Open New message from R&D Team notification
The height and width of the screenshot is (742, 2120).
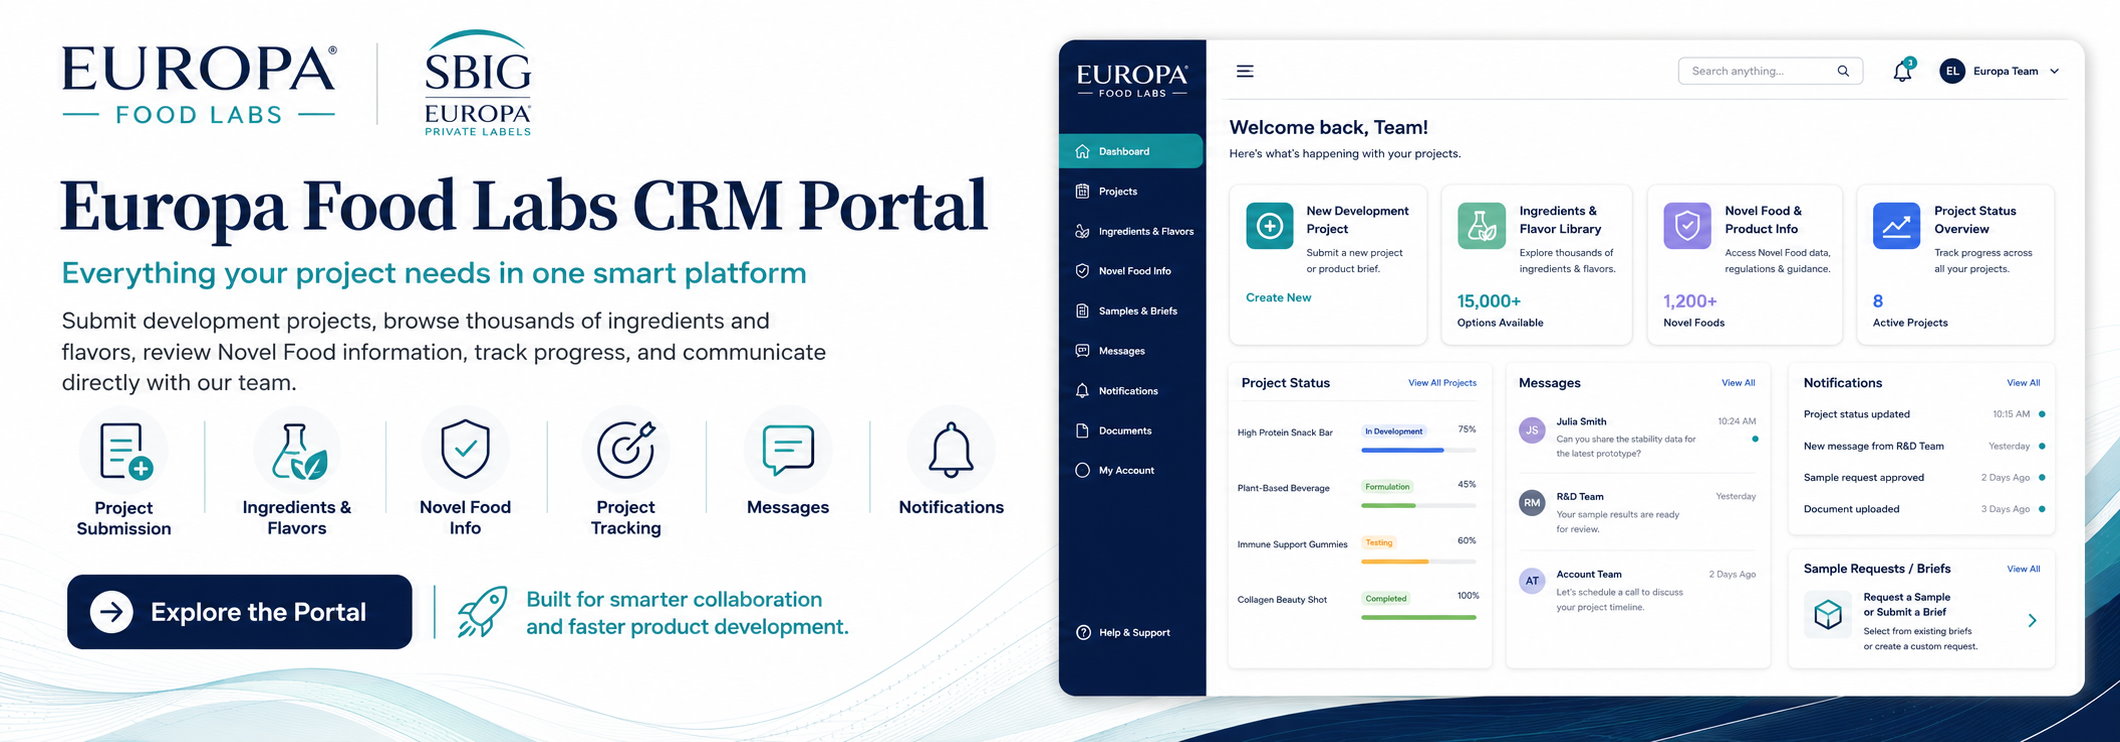(1923, 446)
